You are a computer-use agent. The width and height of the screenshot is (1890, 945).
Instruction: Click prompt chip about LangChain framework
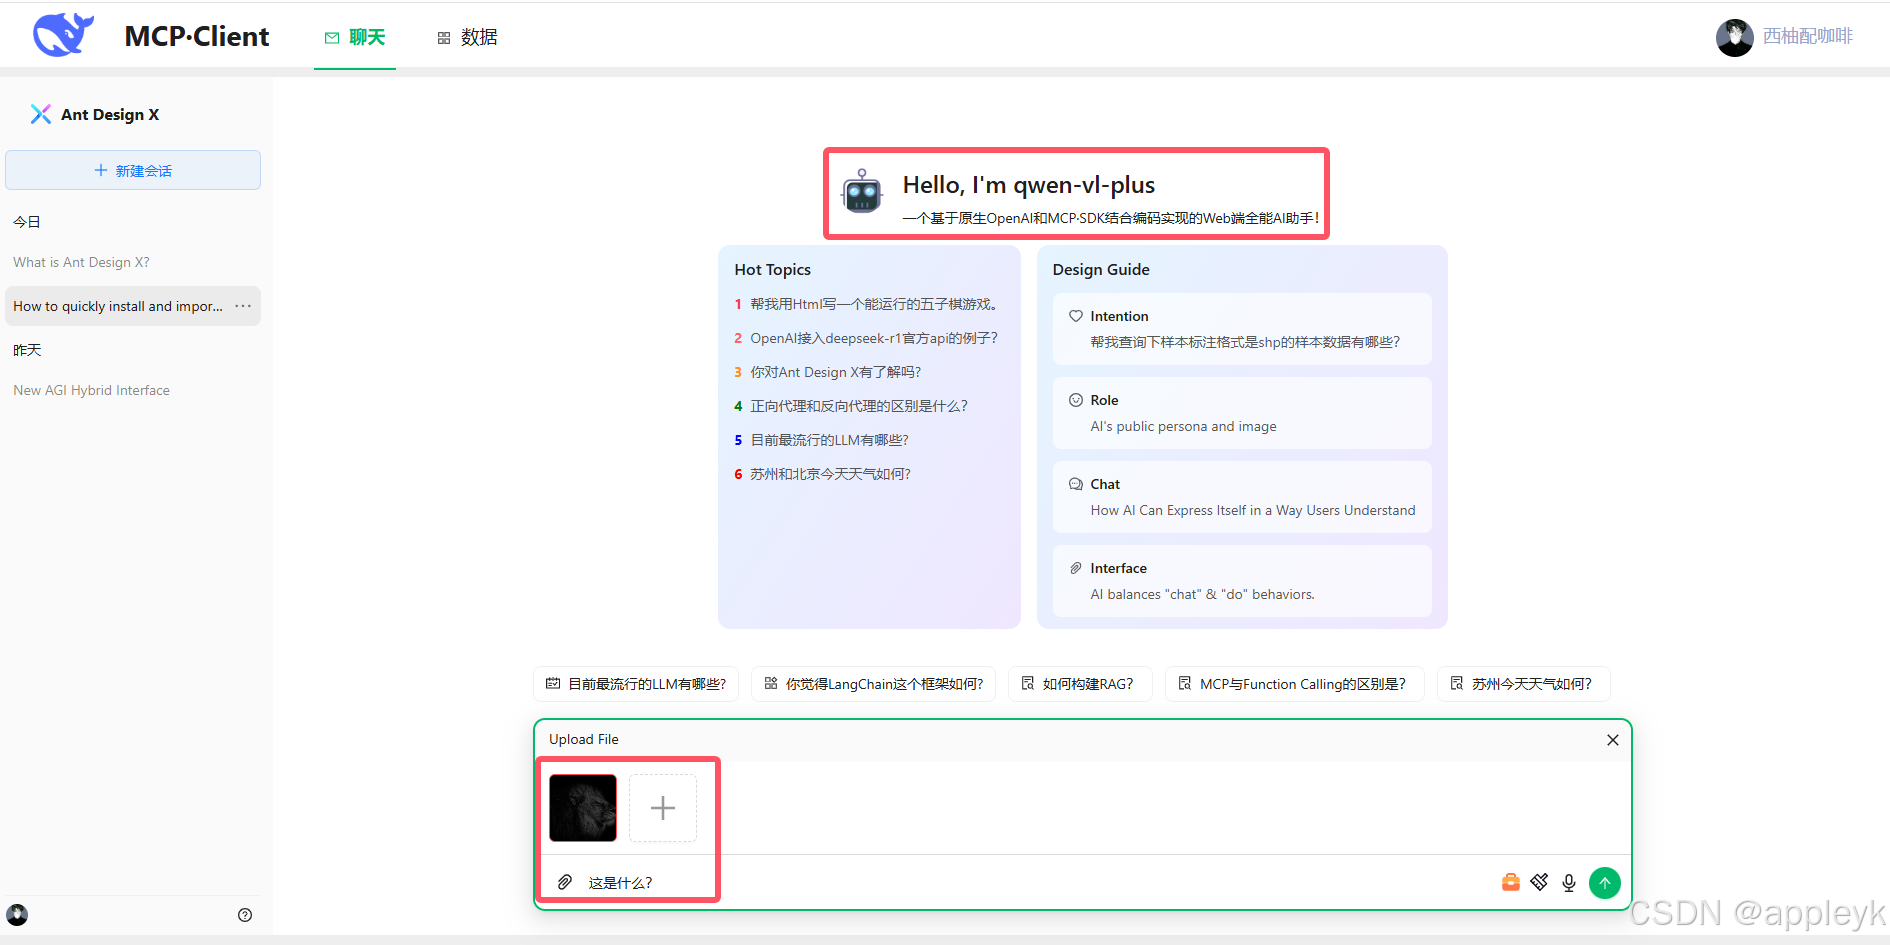[x=873, y=684]
